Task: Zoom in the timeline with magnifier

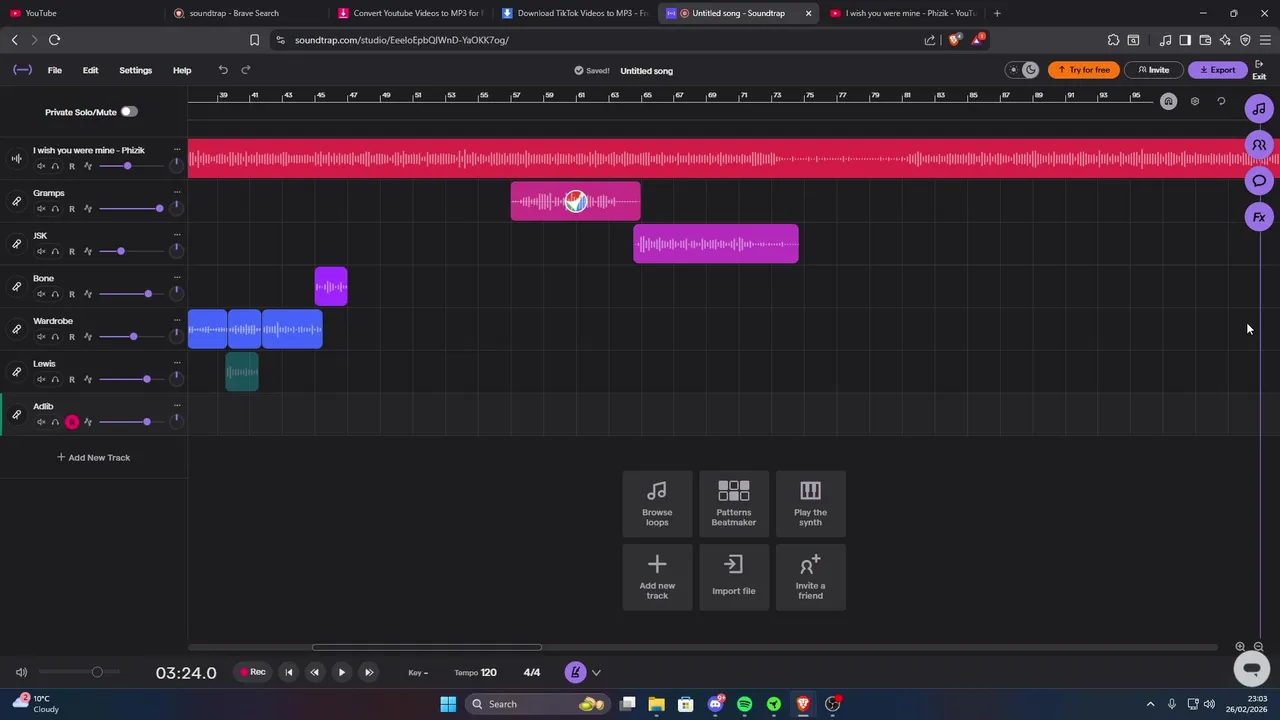Action: [1240, 647]
